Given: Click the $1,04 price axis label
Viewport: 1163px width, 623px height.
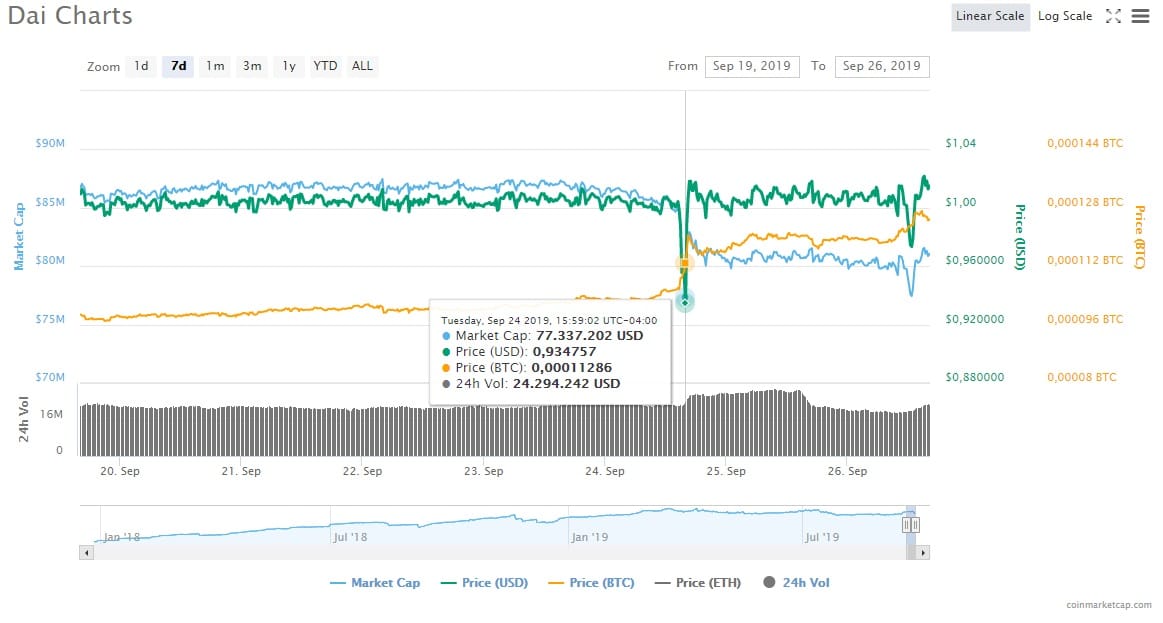Looking at the screenshot, I should point(961,143).
